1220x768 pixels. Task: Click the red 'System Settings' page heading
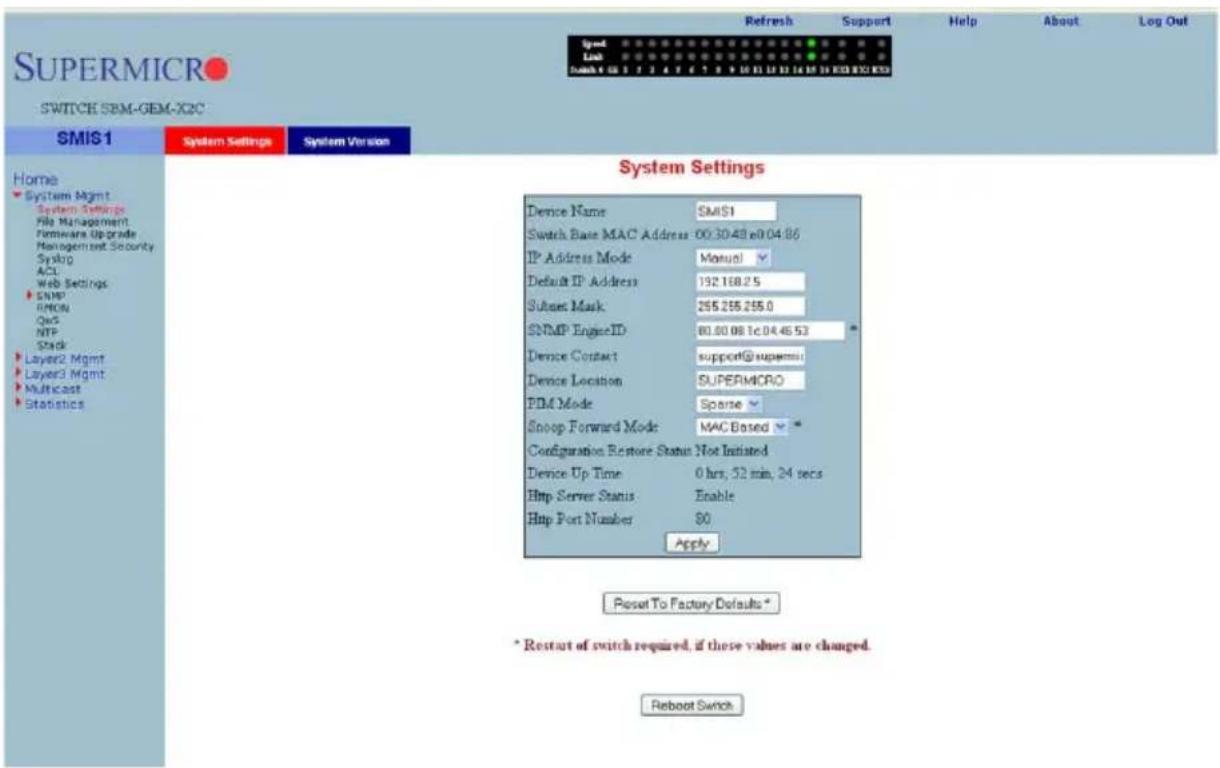tap(691, 169)
